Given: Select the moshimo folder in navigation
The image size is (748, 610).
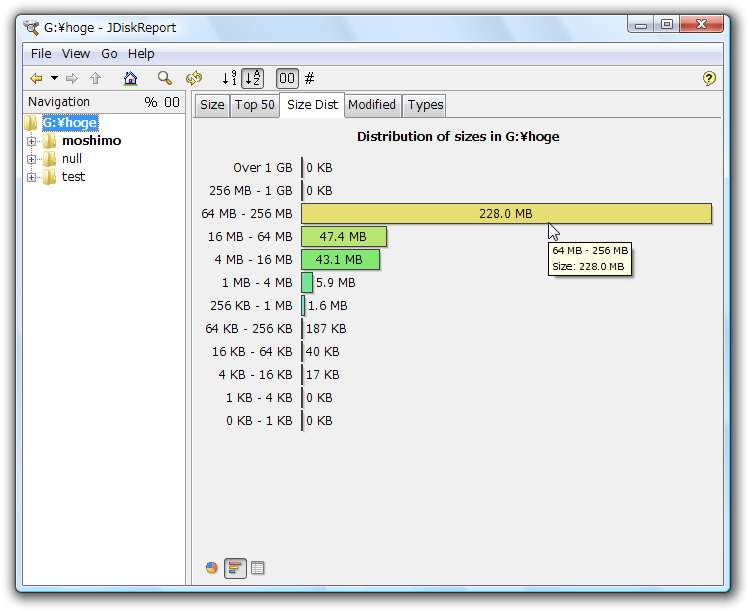Looking at the screenshot, I should coord(91,141).
